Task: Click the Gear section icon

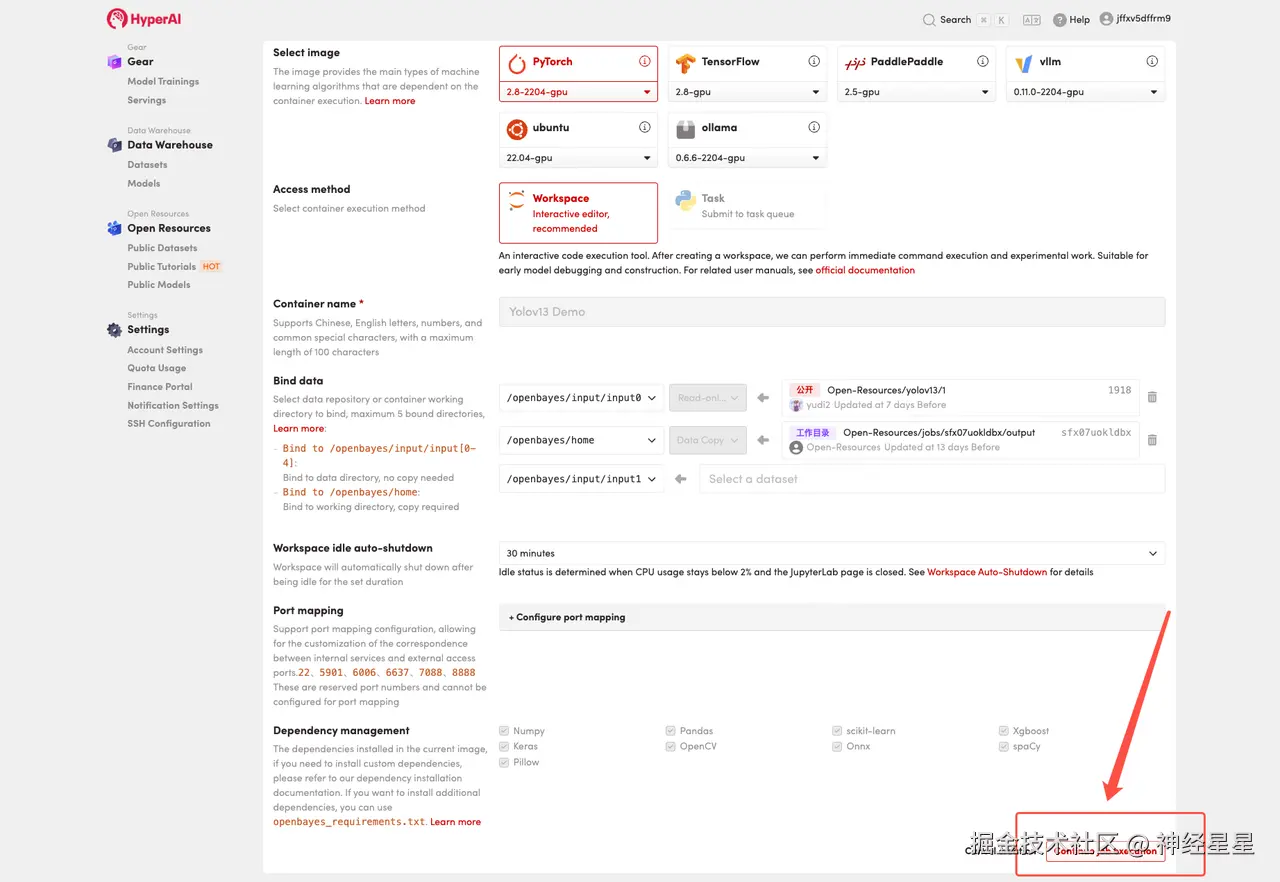Action: pyautogui.click(x=114, y=62)
